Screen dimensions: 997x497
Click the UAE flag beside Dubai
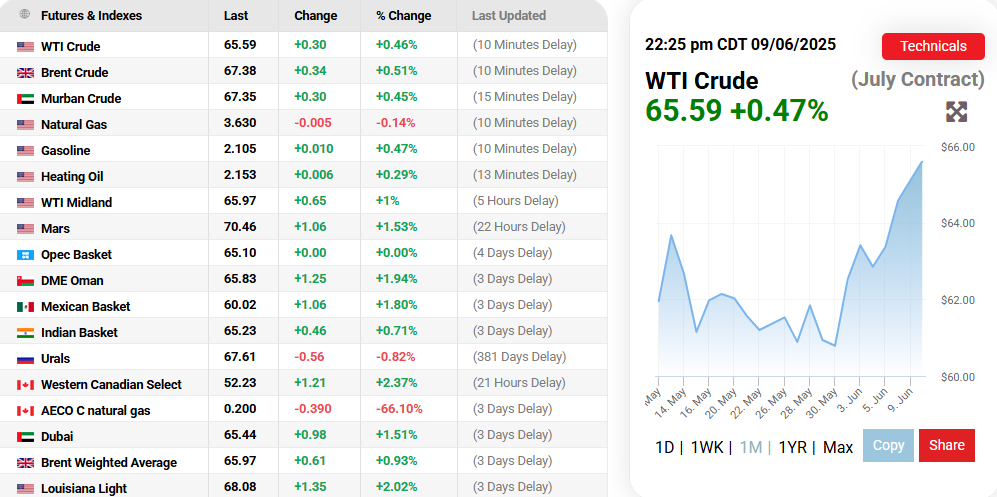[x=25, y=437]
